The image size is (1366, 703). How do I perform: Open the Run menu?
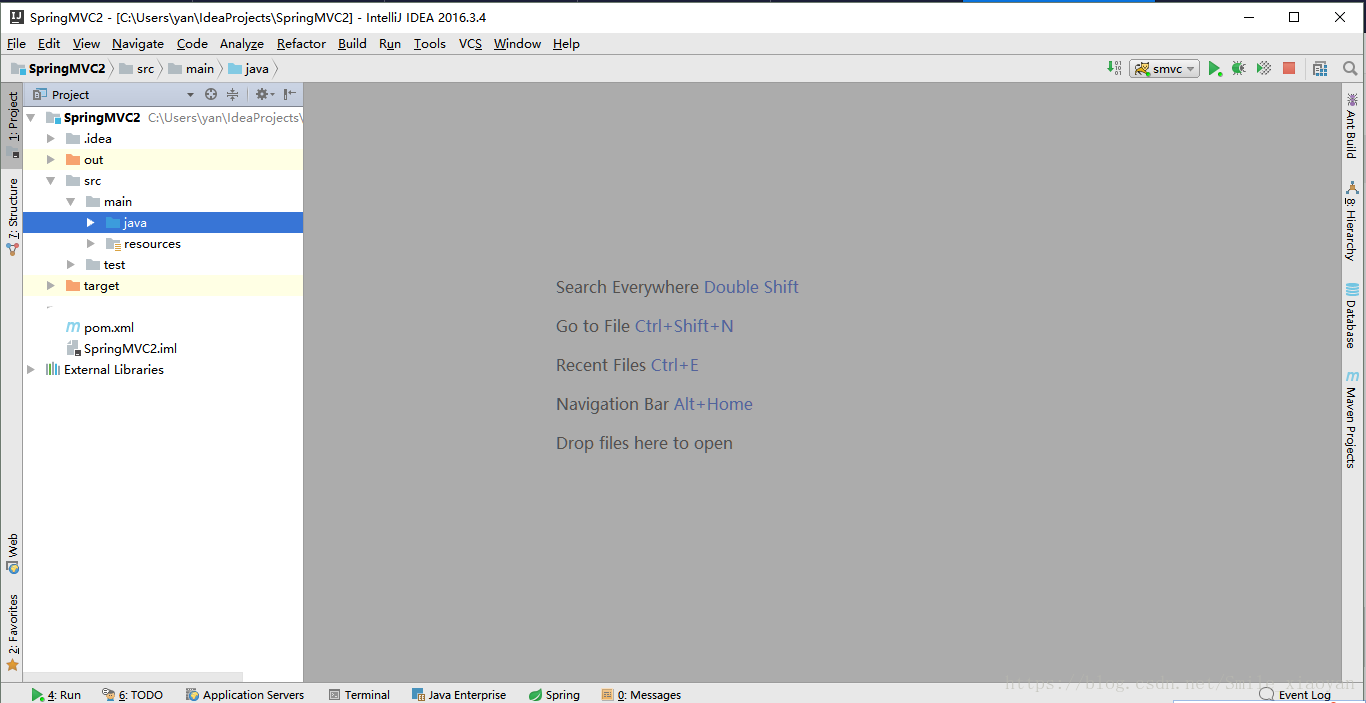[390, 43]
